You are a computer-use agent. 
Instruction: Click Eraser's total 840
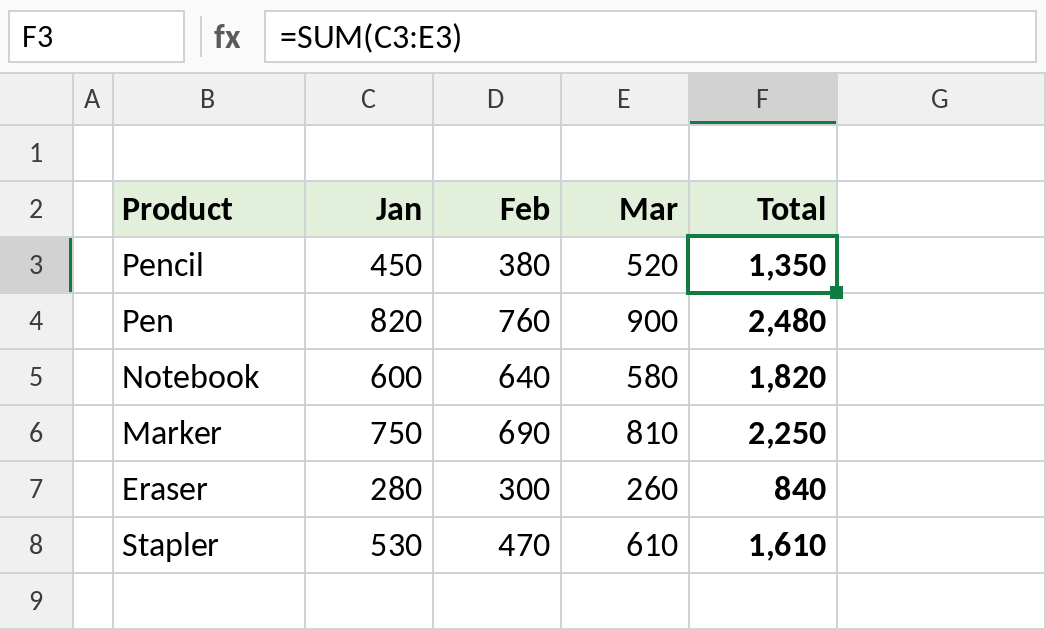(x=763, y=489)
